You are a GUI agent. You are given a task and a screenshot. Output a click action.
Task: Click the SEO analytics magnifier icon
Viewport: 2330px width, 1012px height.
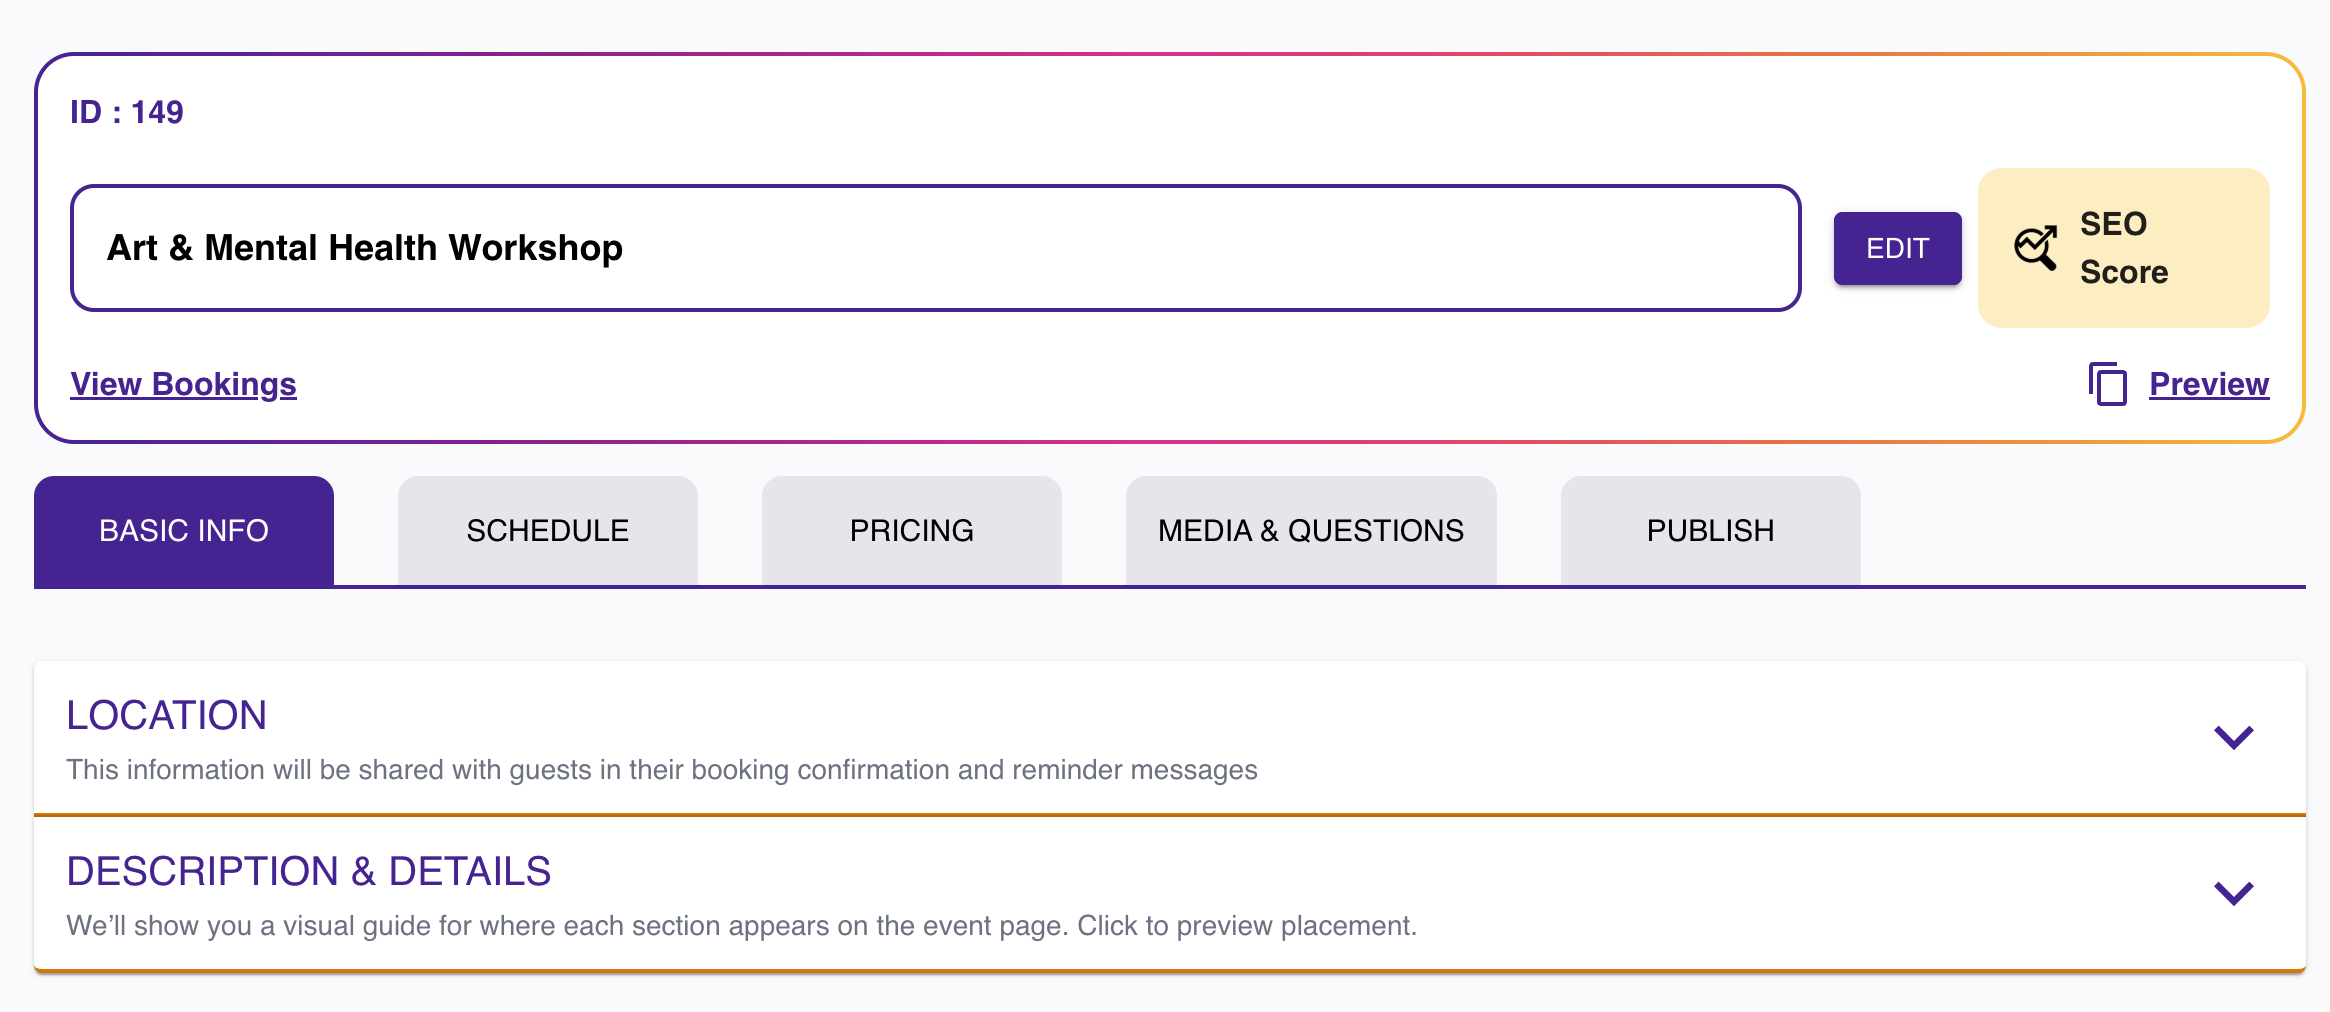point(2036,248)
